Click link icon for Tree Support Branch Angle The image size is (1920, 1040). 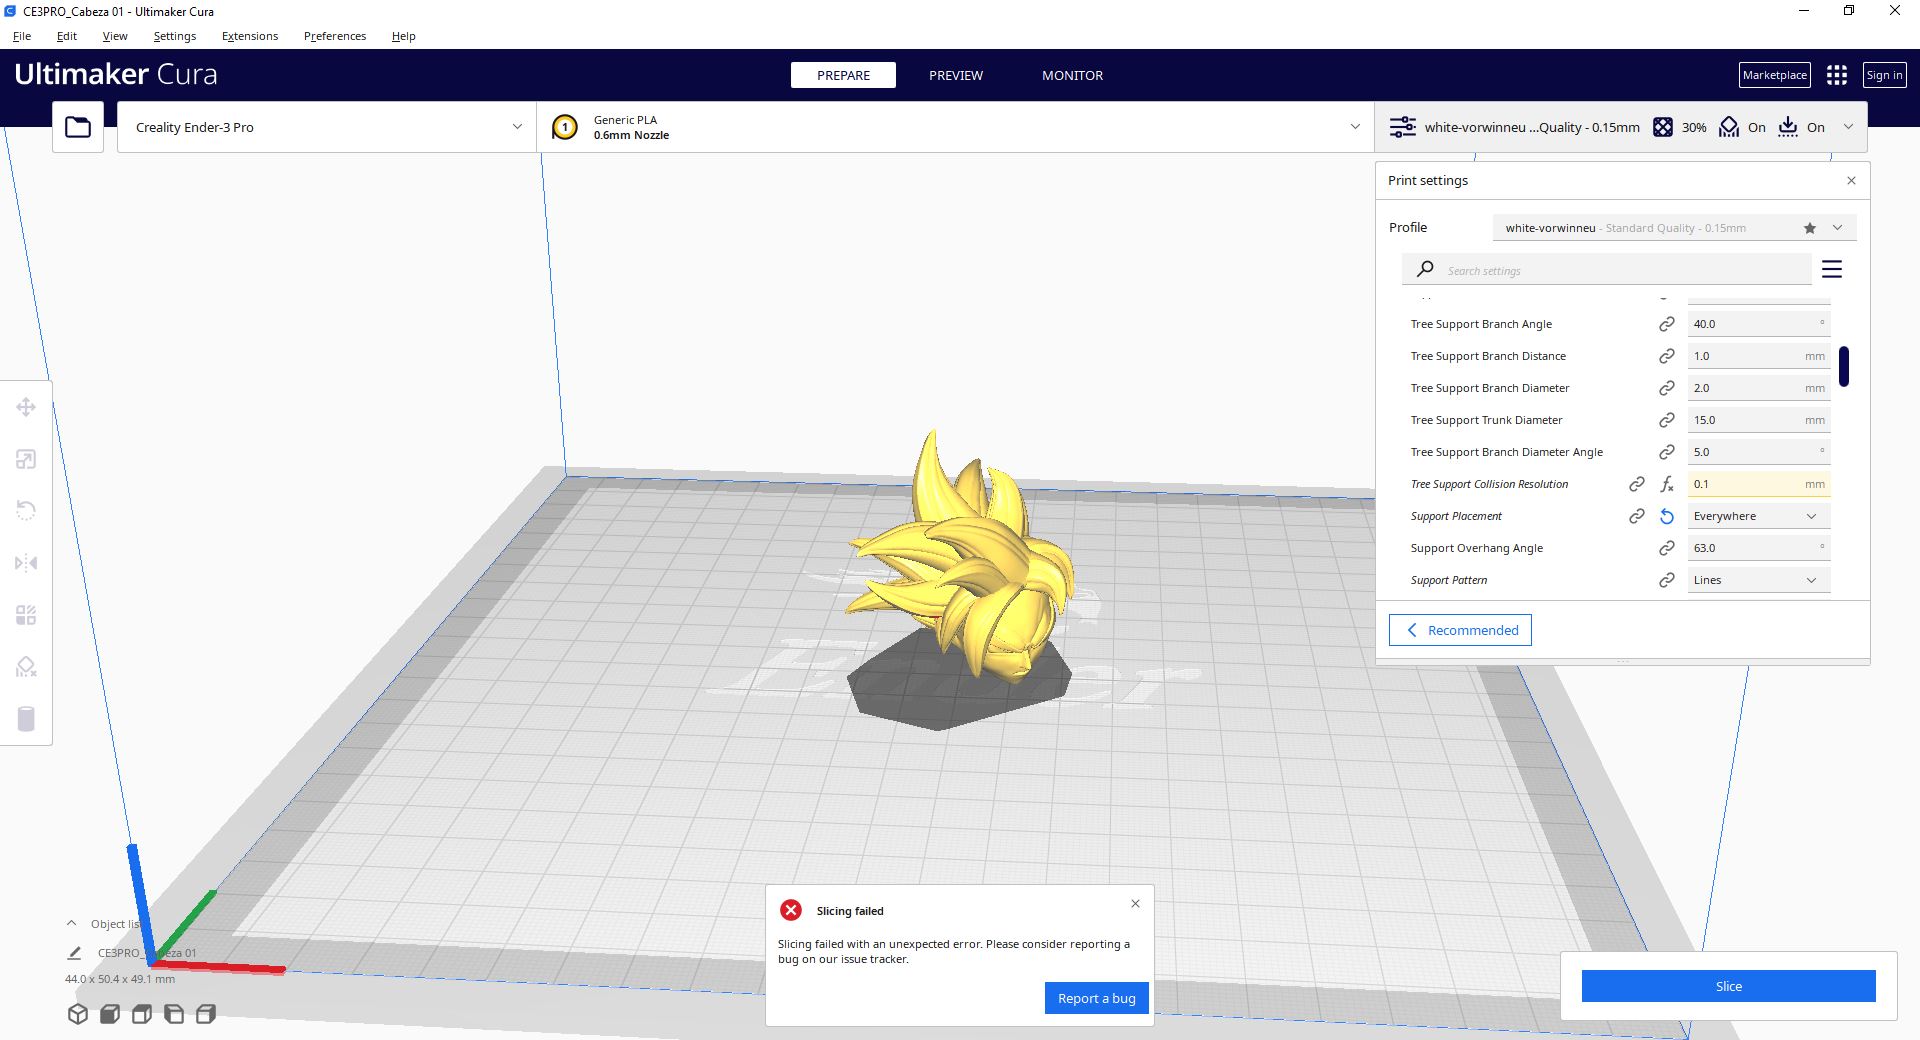coord(1666,324)
